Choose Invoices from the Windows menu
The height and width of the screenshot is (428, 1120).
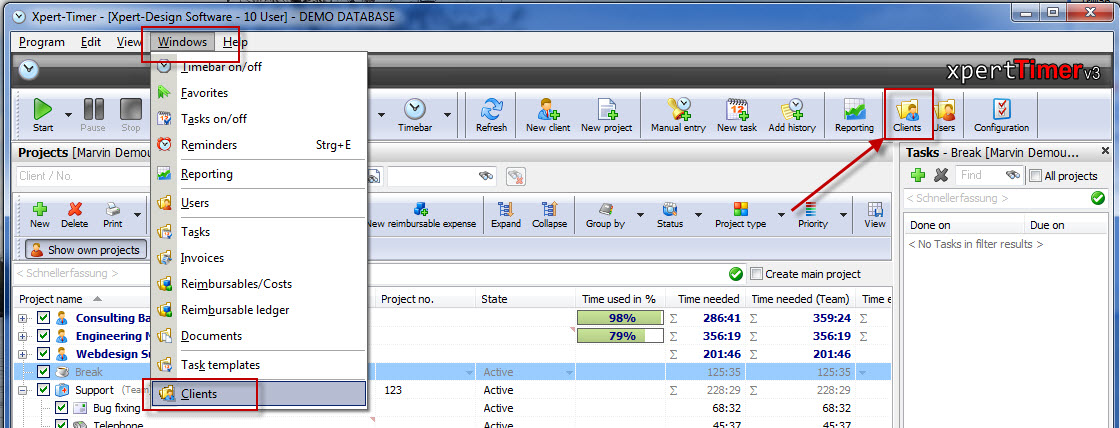259,258
